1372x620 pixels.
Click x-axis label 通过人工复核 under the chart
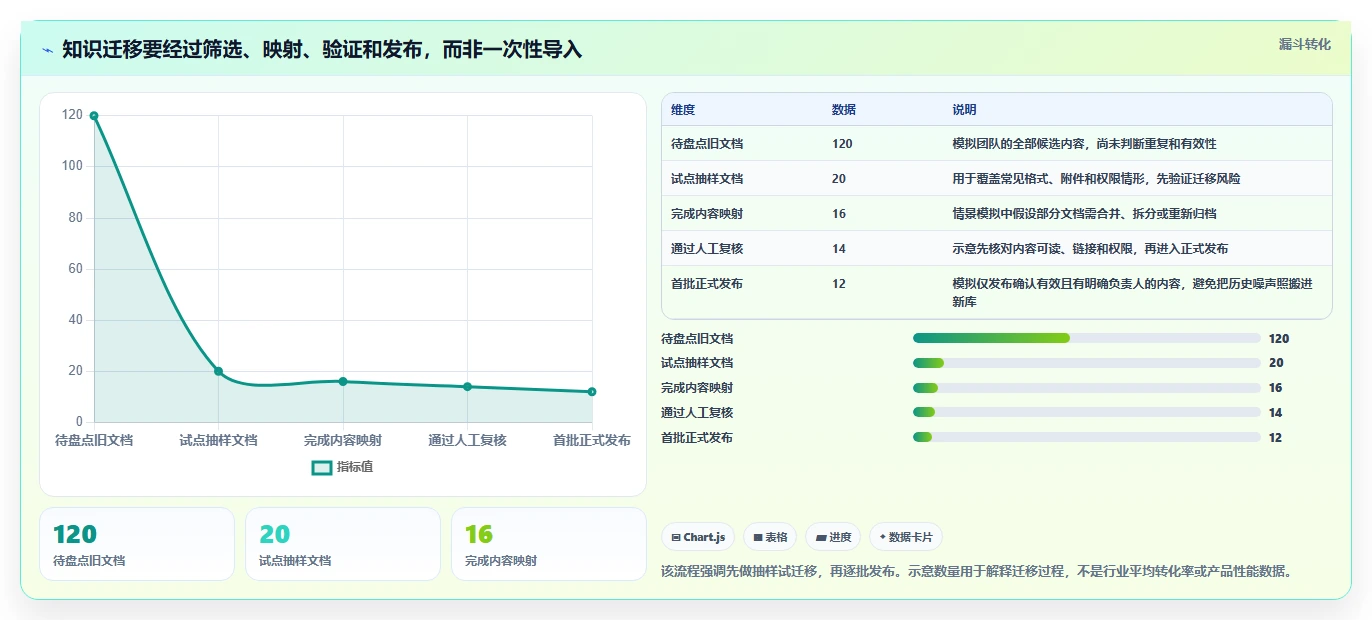pyautogui.click(x=467, y=440)
